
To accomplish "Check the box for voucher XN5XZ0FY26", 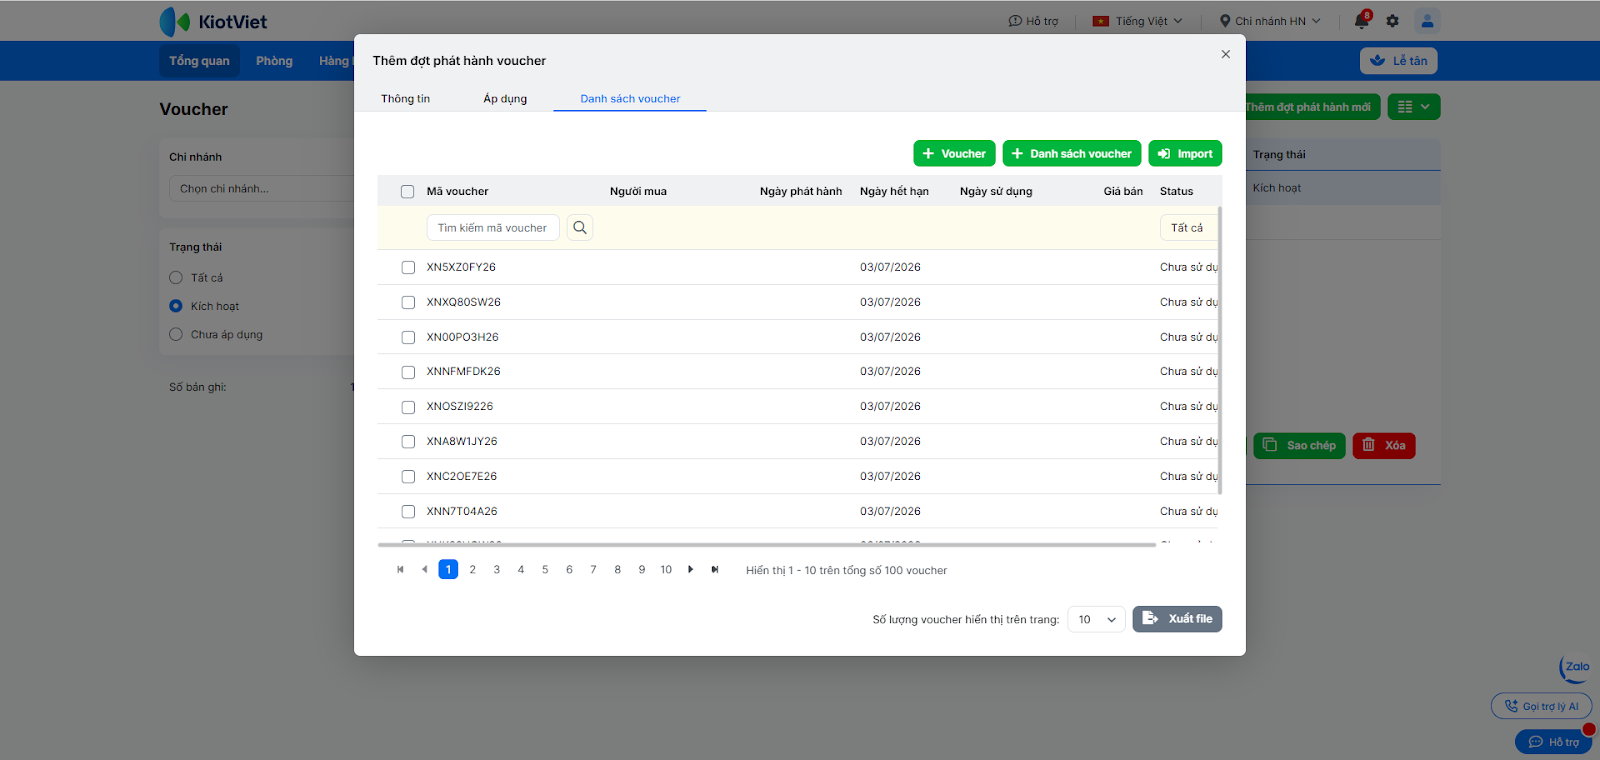I will 408,268.
